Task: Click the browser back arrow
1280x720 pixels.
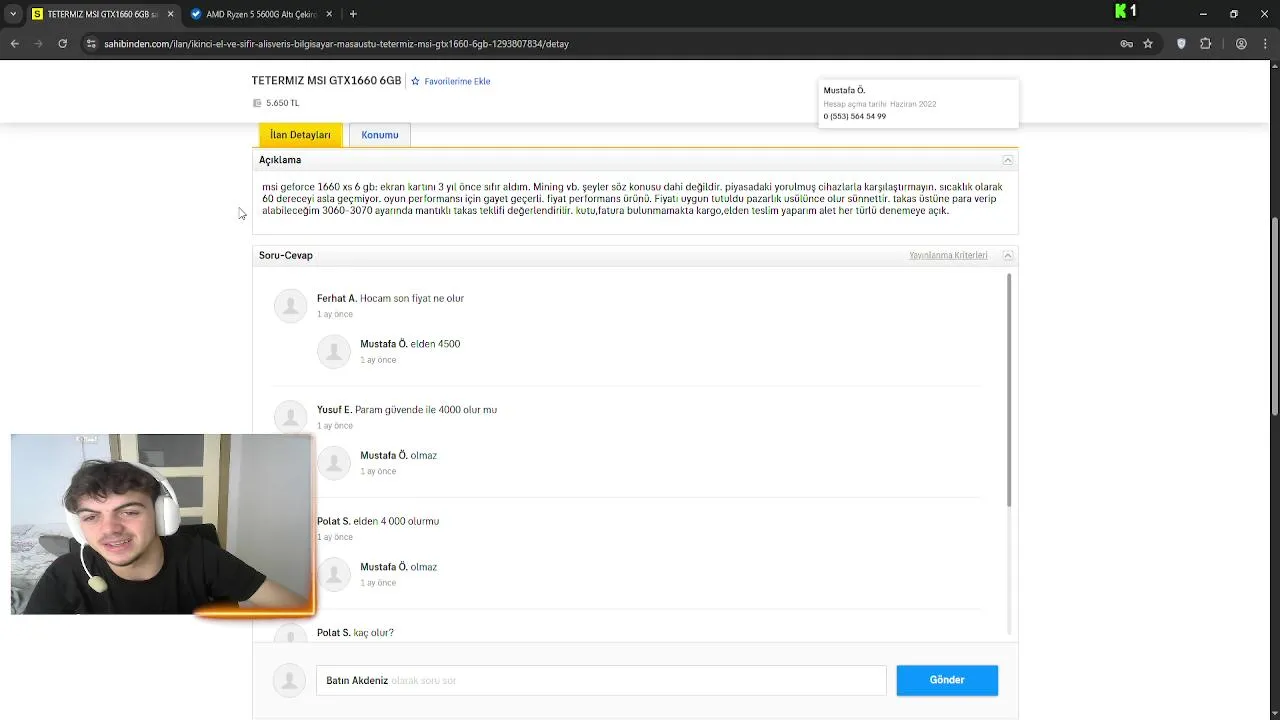Action: pyautogui.click(x=14, y=44)
